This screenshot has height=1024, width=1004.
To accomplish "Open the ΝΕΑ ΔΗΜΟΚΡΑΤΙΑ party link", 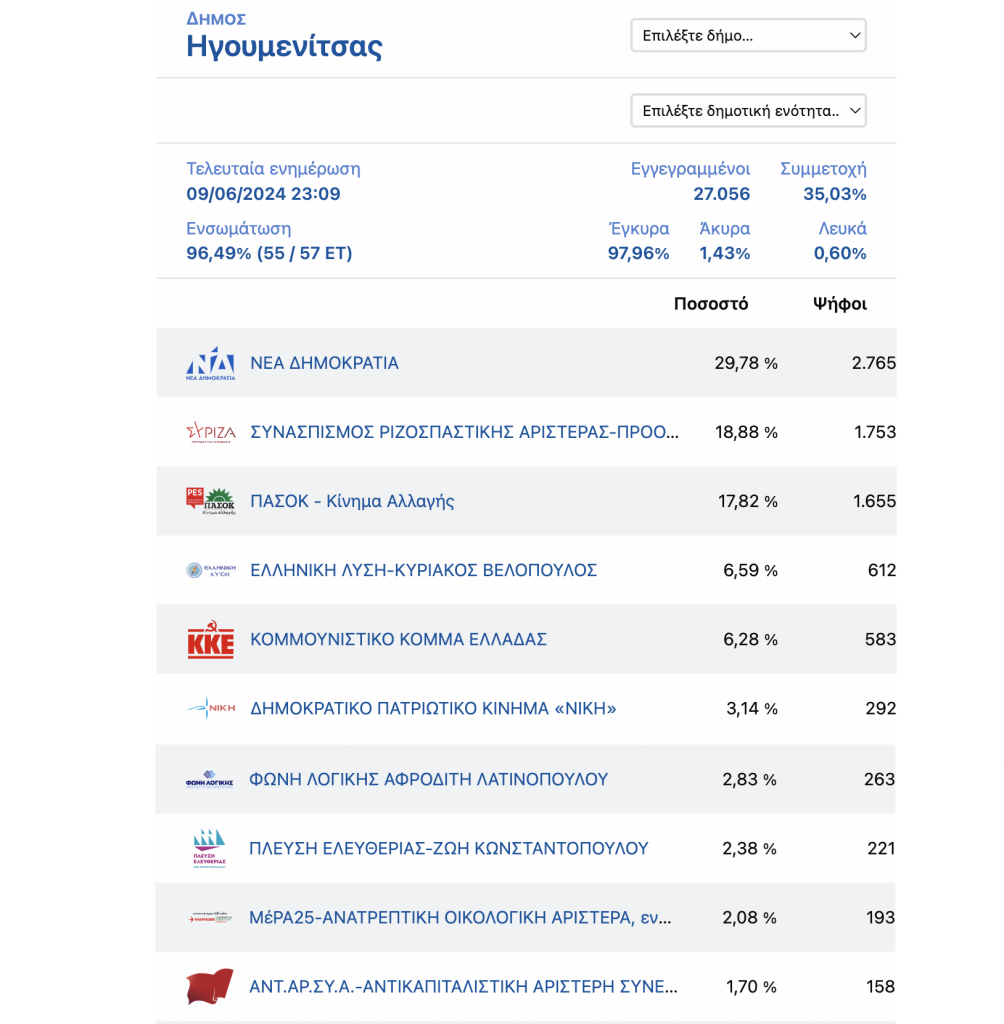I will click(x=324, y=363).
